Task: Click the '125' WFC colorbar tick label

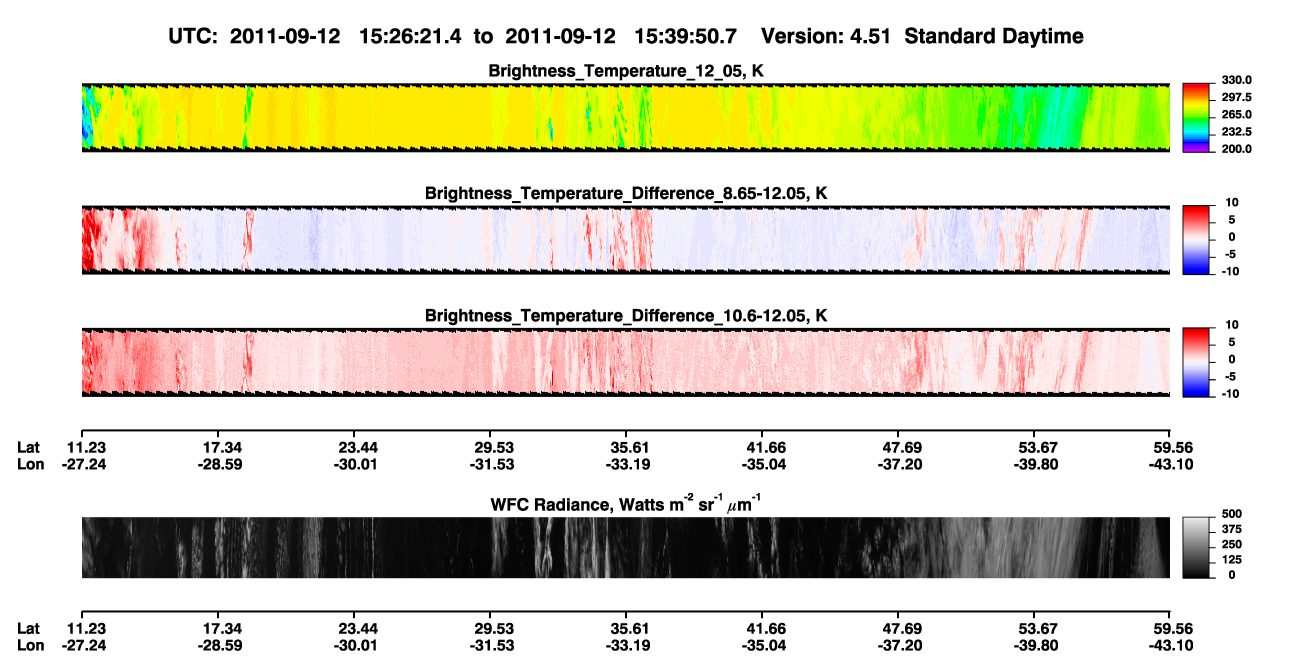Action: 1231,559
